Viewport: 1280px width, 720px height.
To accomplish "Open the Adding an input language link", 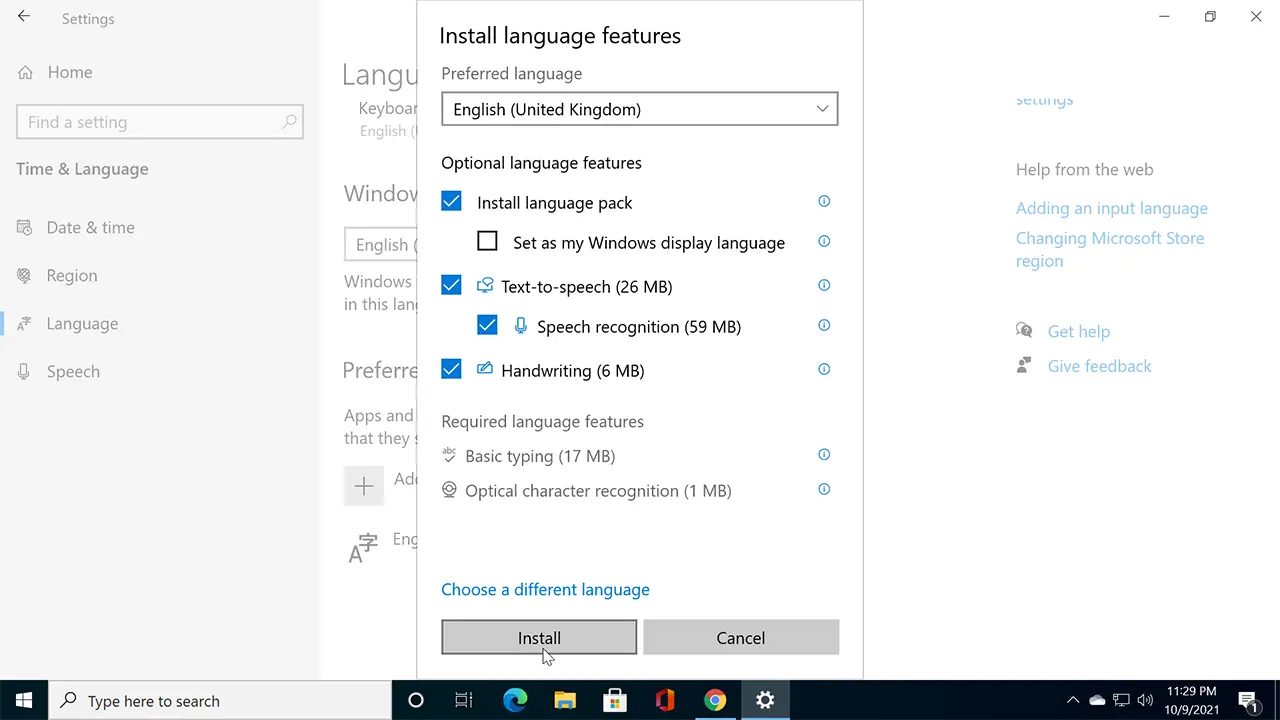I will click(1111, 208).
